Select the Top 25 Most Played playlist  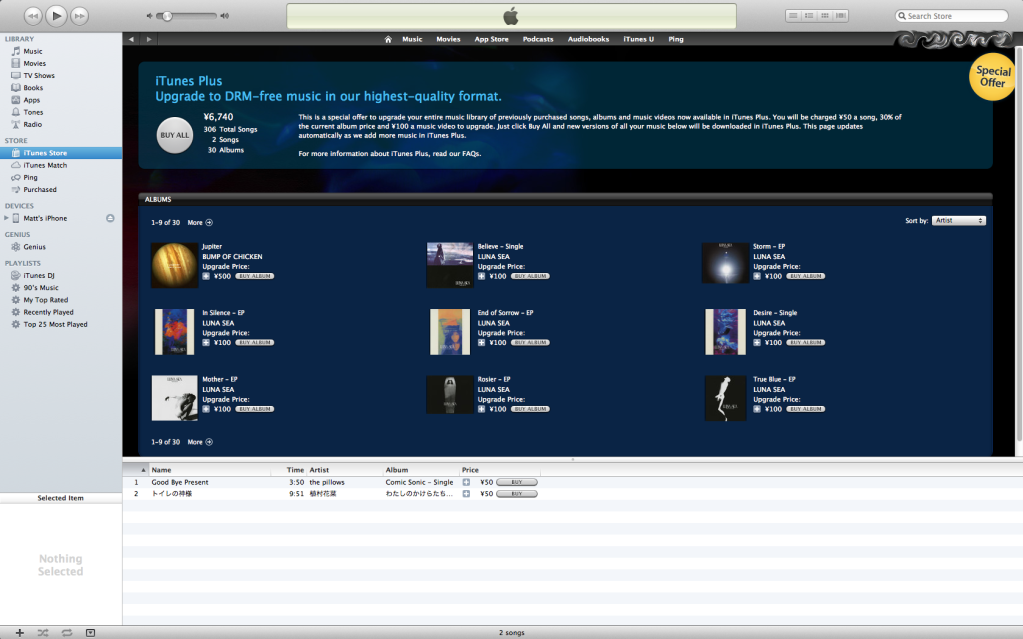tap(55, 324)
